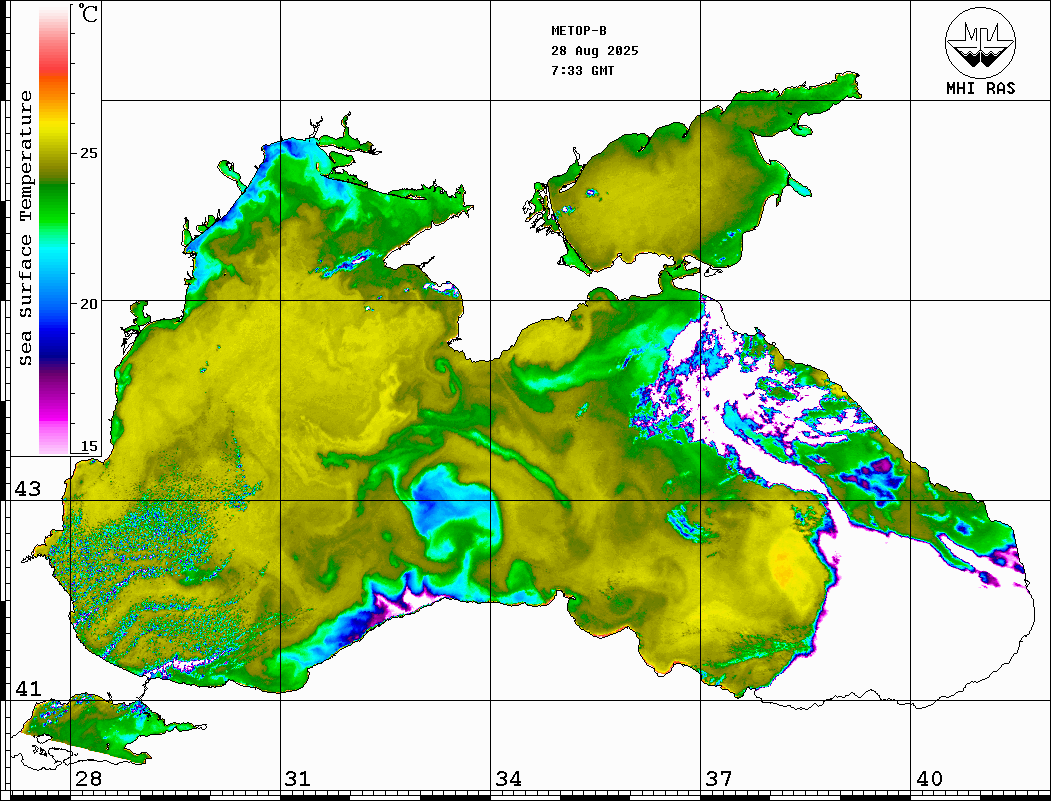Click the 25 tick on temperature scale

(x=88, y=153)
